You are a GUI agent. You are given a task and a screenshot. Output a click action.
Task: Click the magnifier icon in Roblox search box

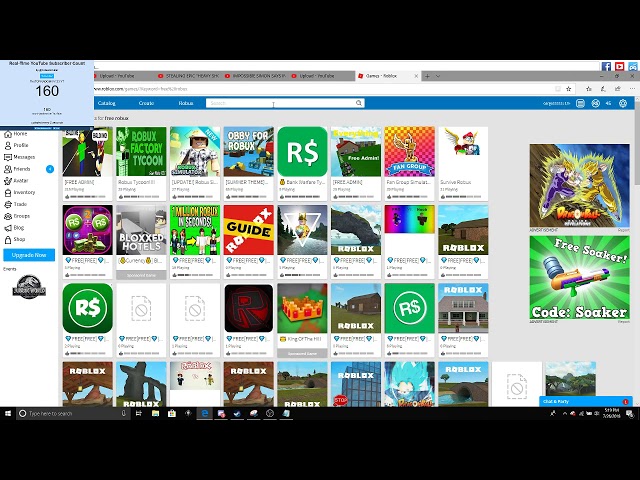[x=359, y=103]
